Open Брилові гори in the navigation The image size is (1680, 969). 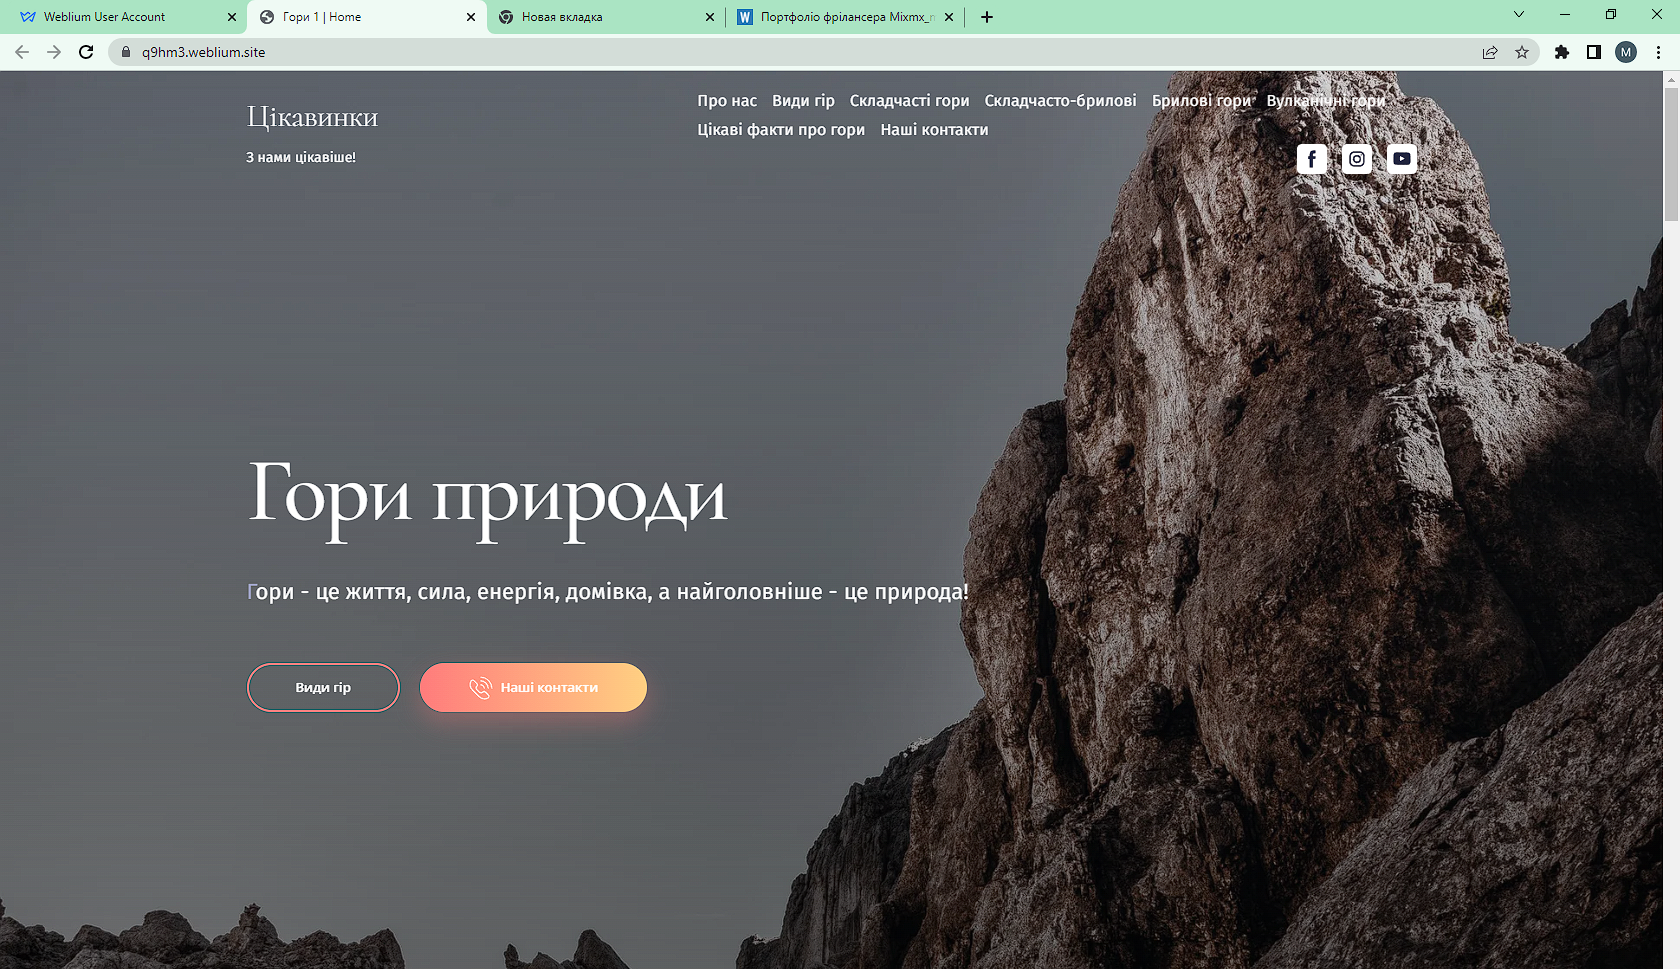pyautogui.click(x=1201, y=101)
